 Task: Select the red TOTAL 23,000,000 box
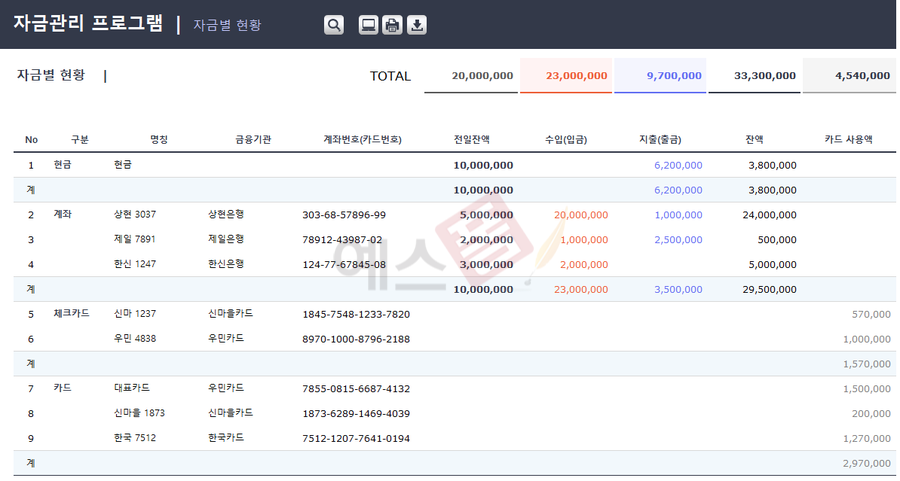[x=566, y=76]
